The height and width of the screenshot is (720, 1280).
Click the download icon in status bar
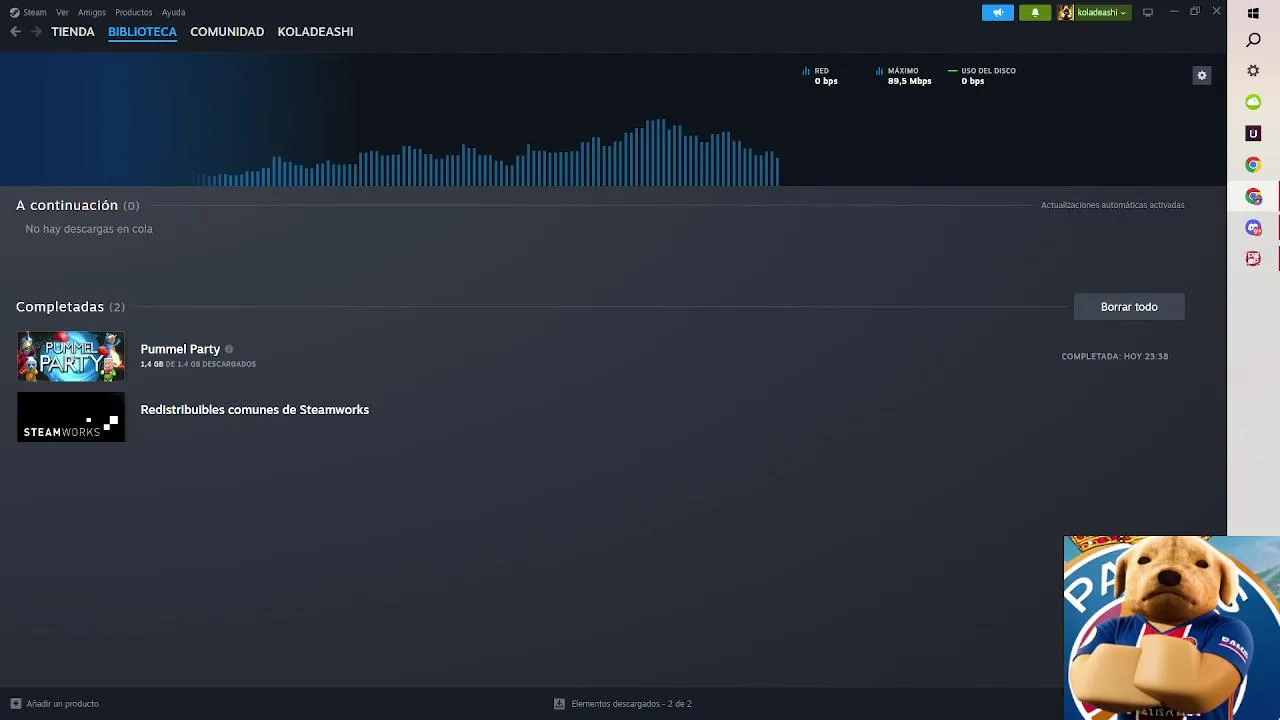point(559,704)
